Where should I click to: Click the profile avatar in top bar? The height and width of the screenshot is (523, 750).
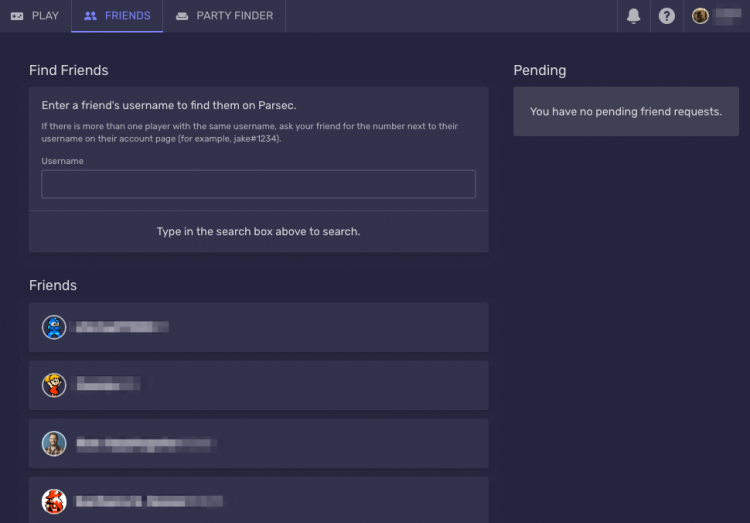click(700, 16)
